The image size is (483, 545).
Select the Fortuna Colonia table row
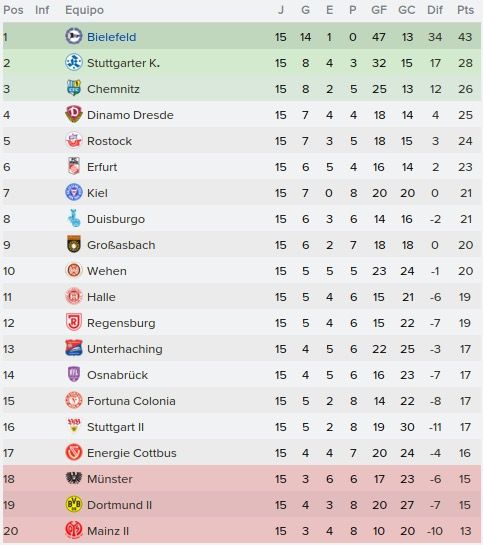(x=242, y=401)
